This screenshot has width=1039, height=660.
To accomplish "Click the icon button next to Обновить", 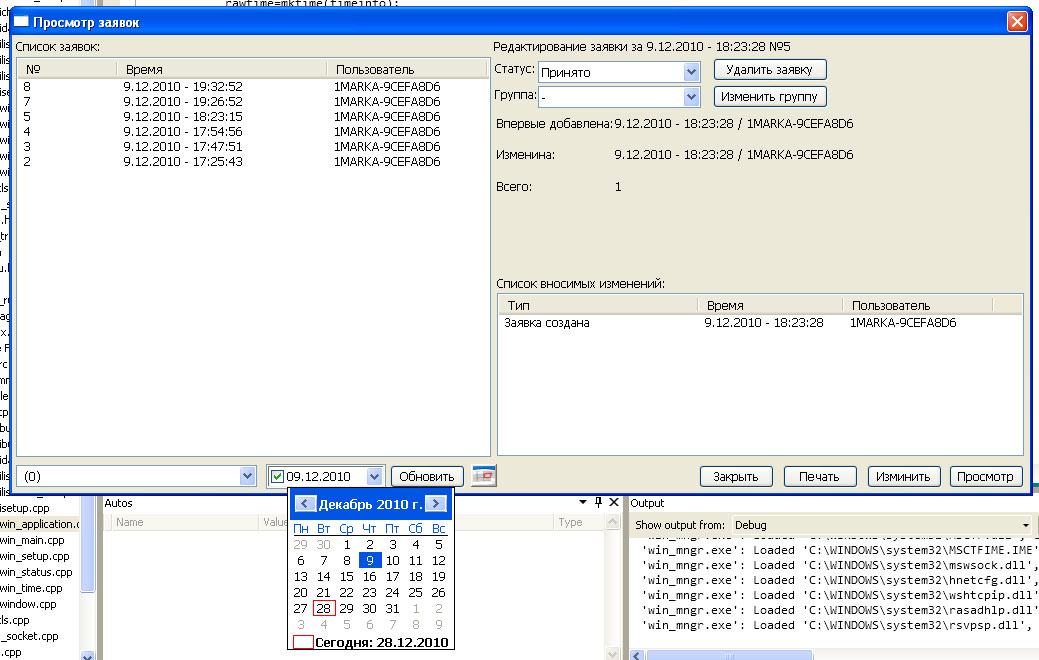I will click(484, 476).
